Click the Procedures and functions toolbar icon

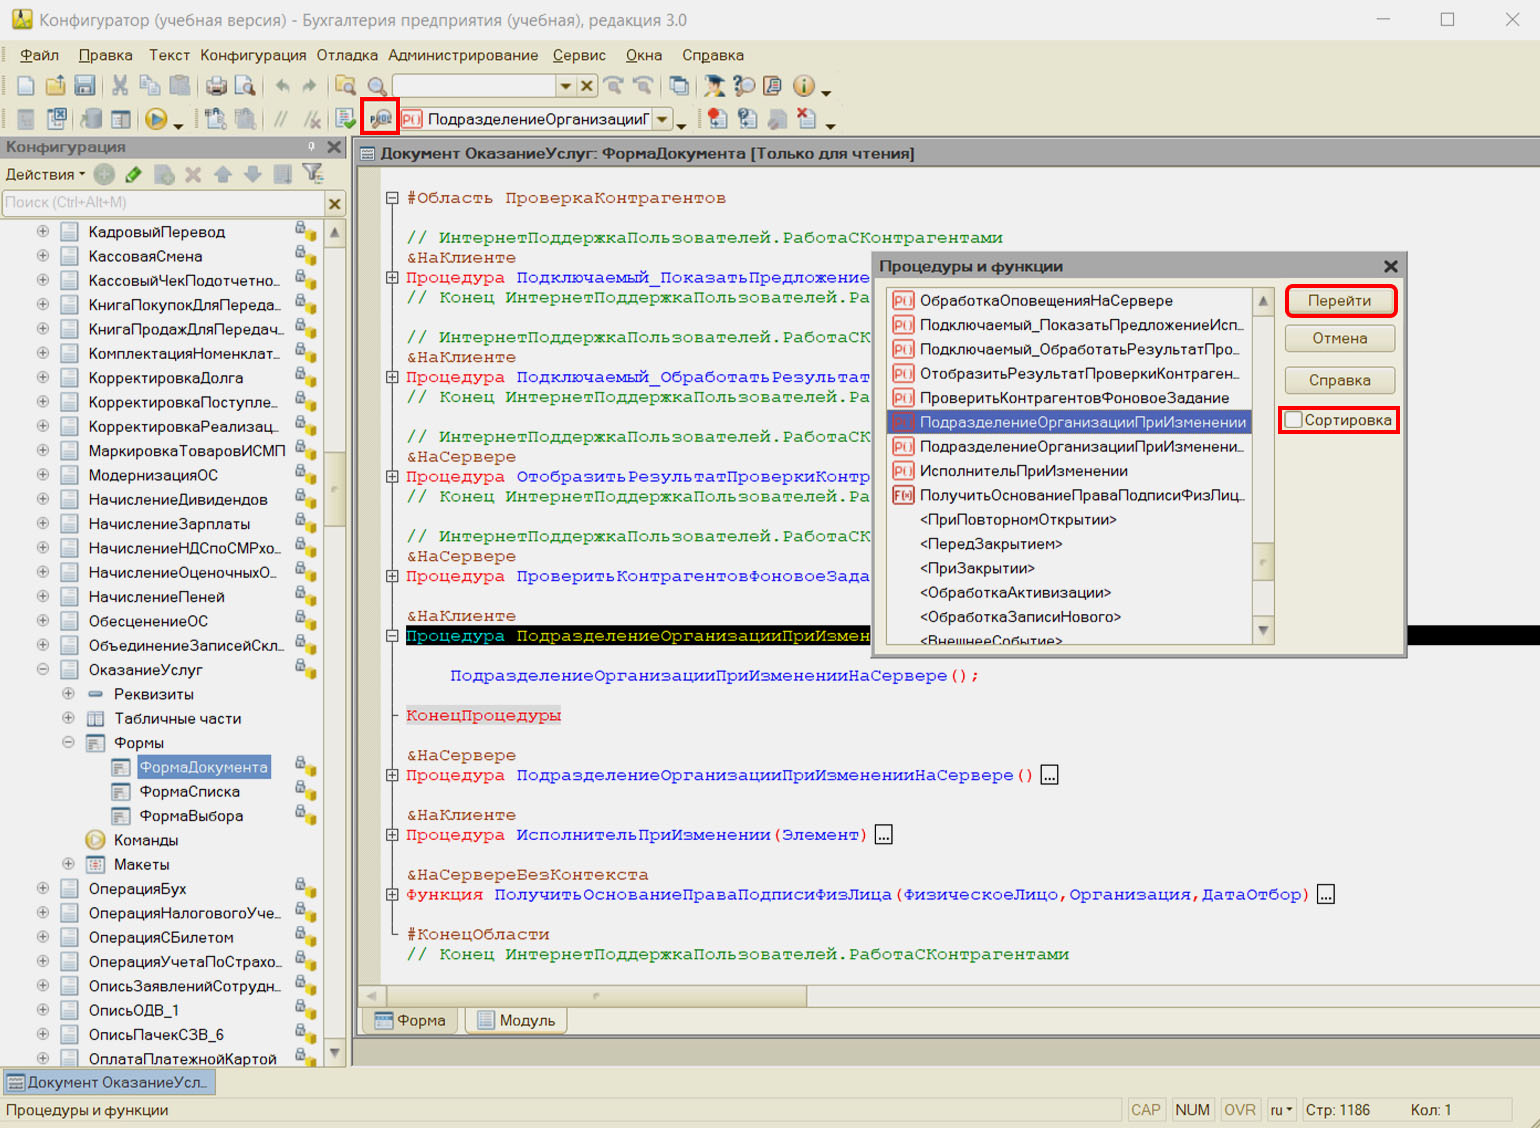[380, 119]
